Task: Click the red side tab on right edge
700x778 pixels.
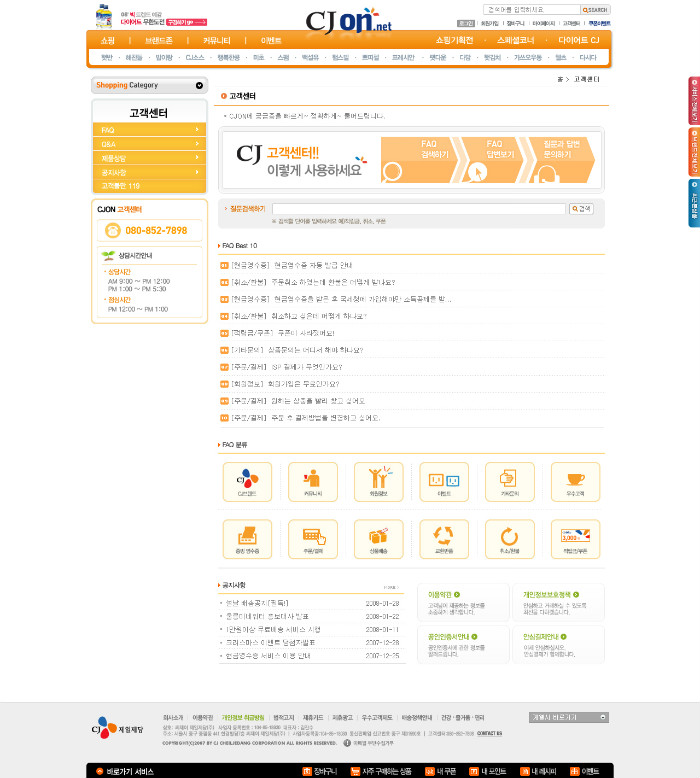Action: coord(694,101)
